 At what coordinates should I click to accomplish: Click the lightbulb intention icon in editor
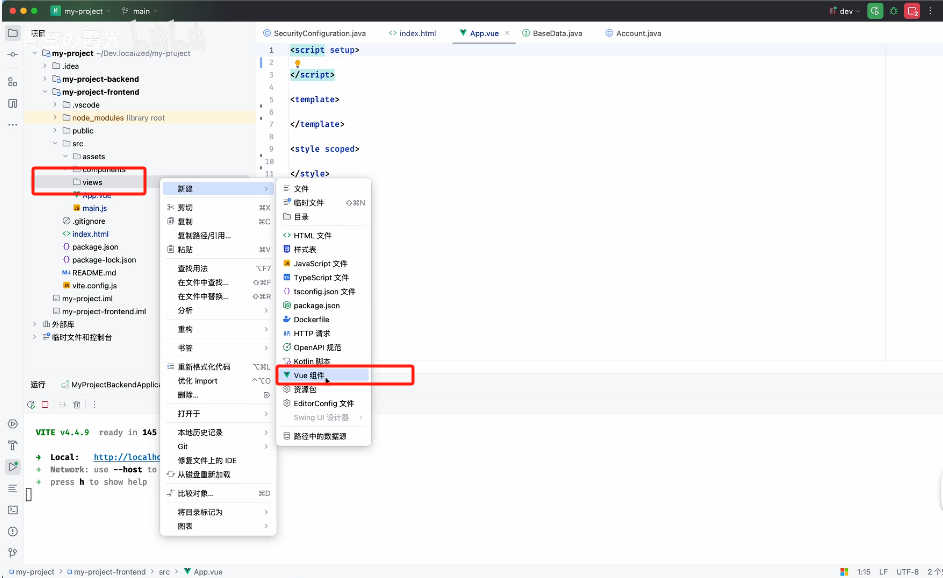click(297, 63)
